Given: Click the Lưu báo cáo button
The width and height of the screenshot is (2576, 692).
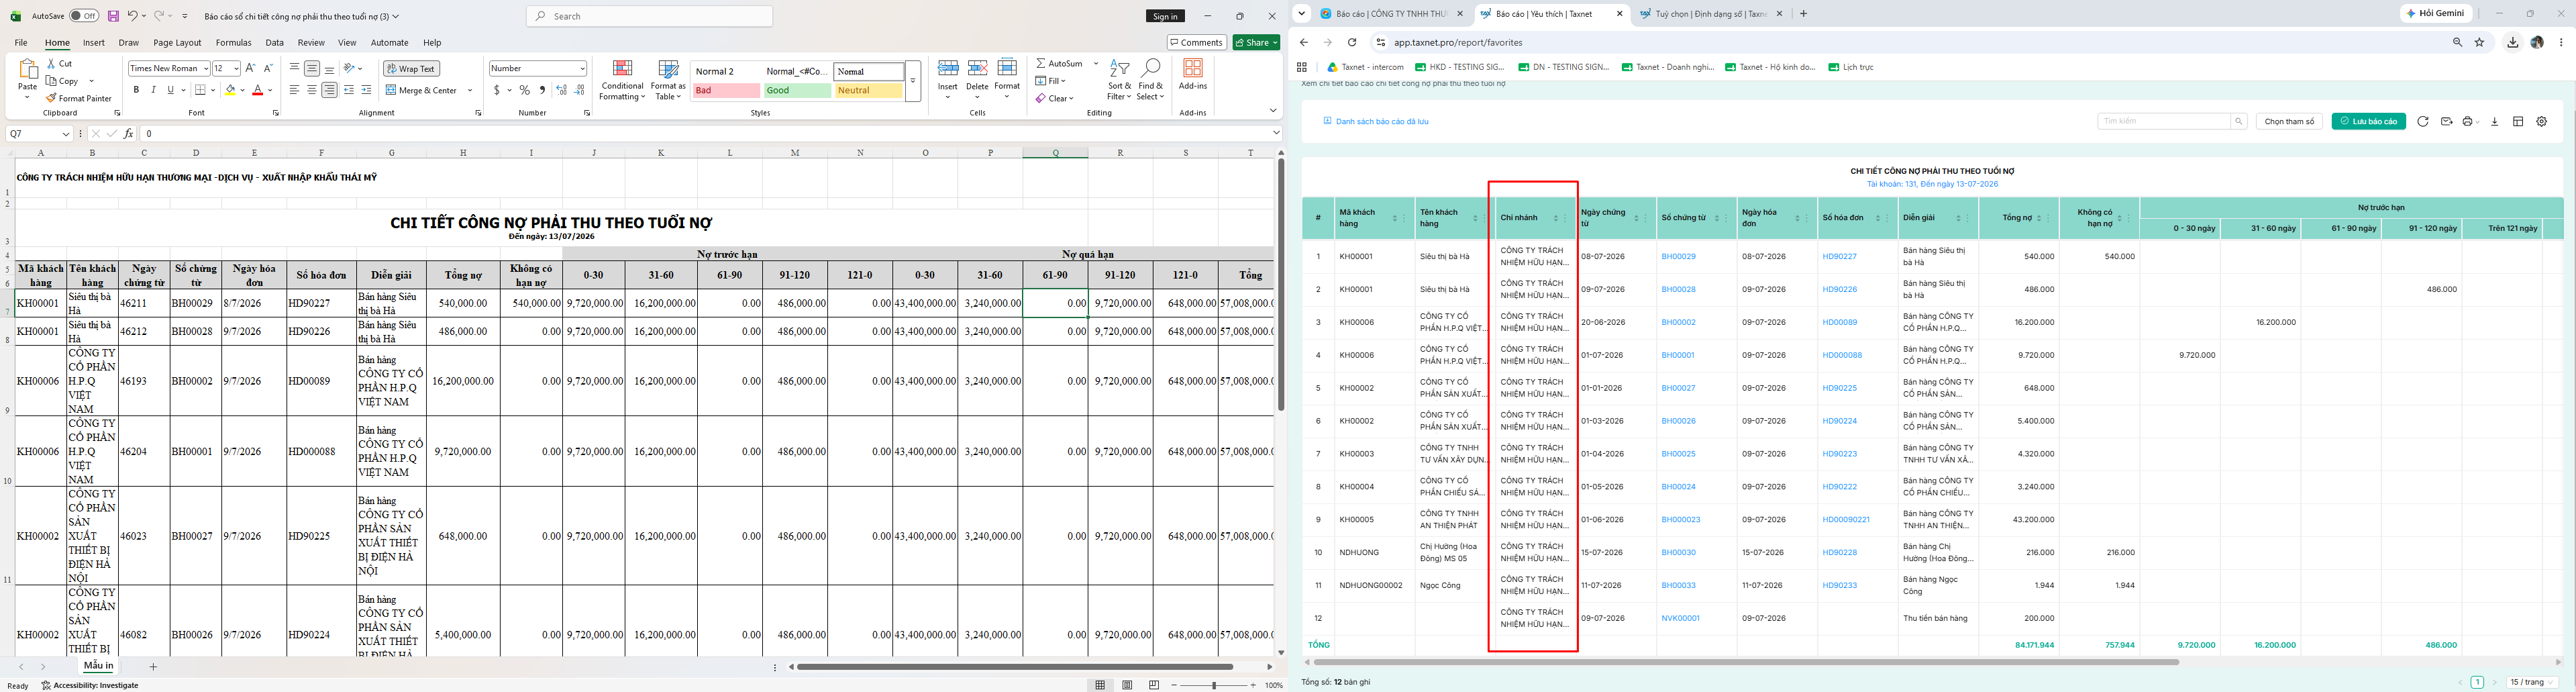Looking at the screenshot, I should pyautogui.click(x=2368, y=121).
